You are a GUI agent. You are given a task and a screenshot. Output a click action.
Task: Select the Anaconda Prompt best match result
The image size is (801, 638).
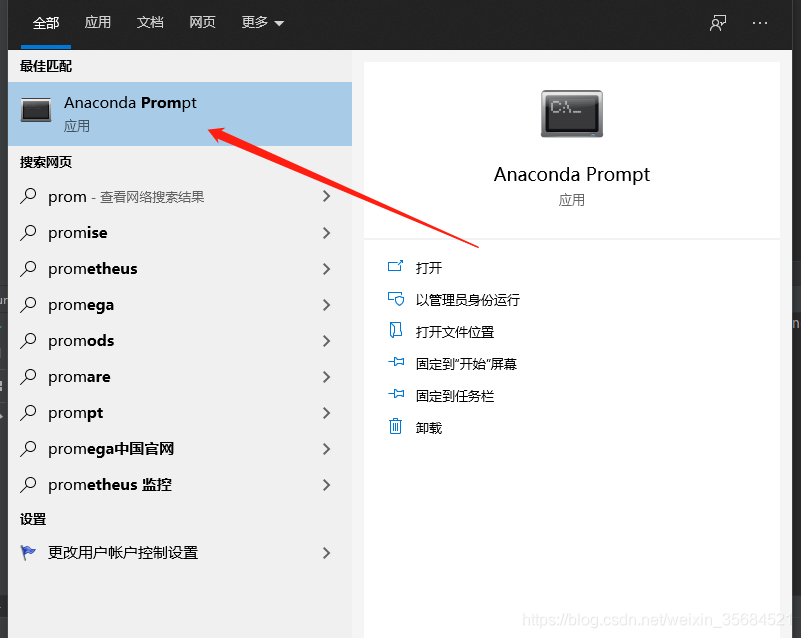(x=180, y=114)
